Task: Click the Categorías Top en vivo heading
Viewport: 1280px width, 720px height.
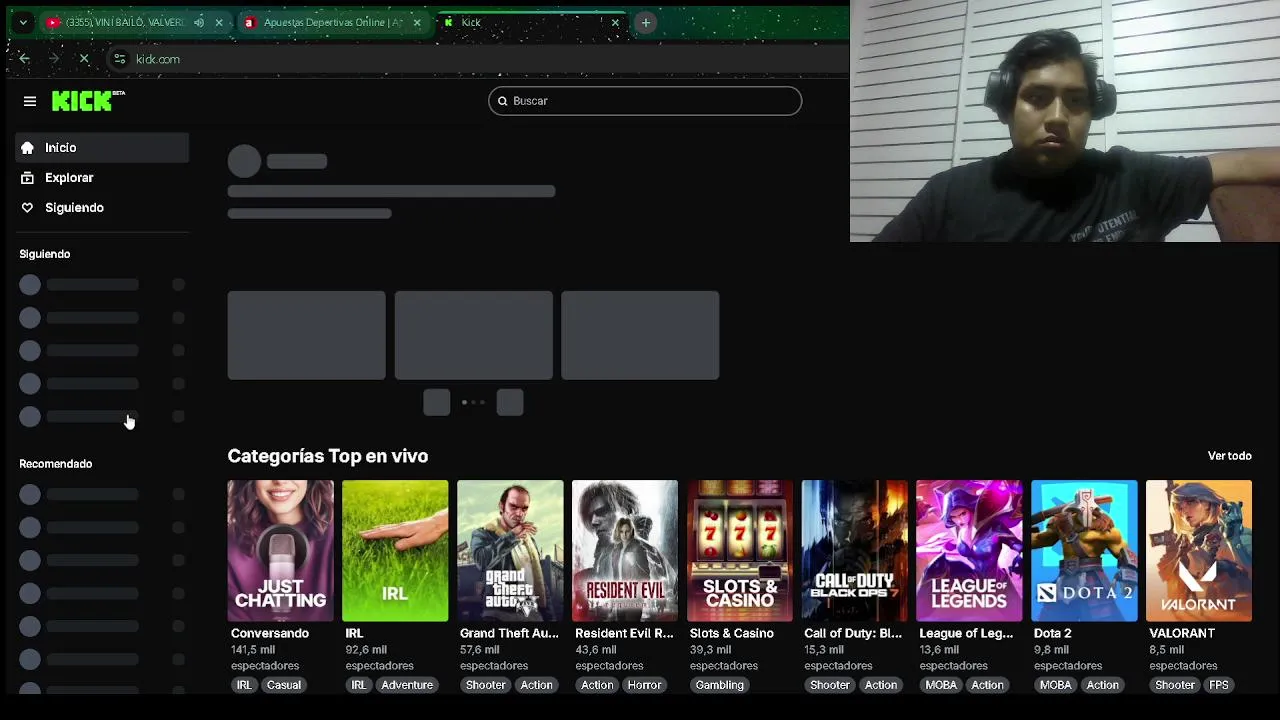Action: click(328, 456)
